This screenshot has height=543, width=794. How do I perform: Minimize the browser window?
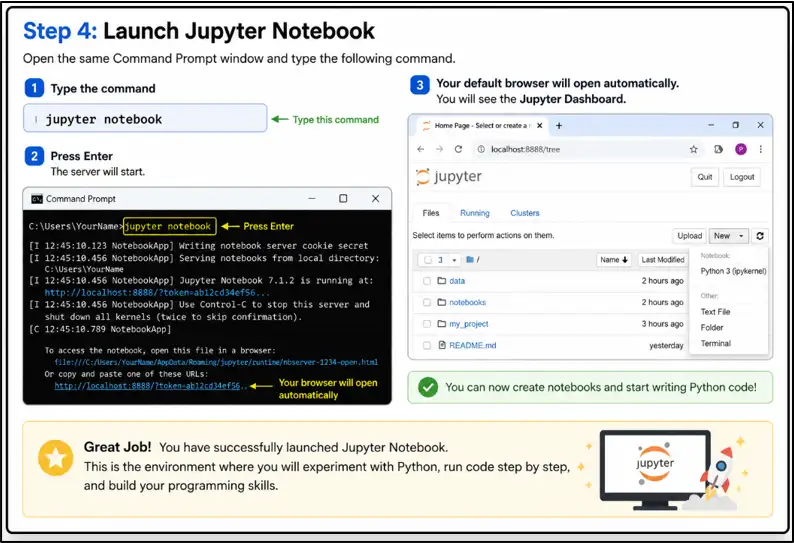click(x=711, y=125)
